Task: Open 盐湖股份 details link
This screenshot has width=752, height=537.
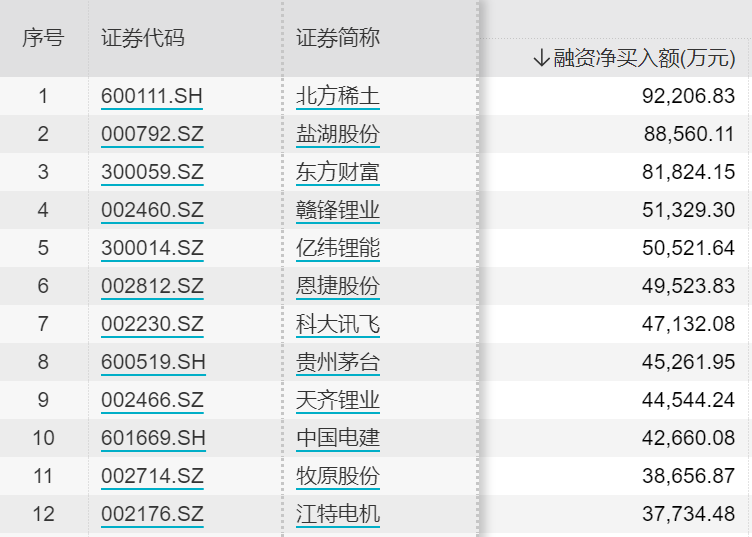Action: click(338, 135)
